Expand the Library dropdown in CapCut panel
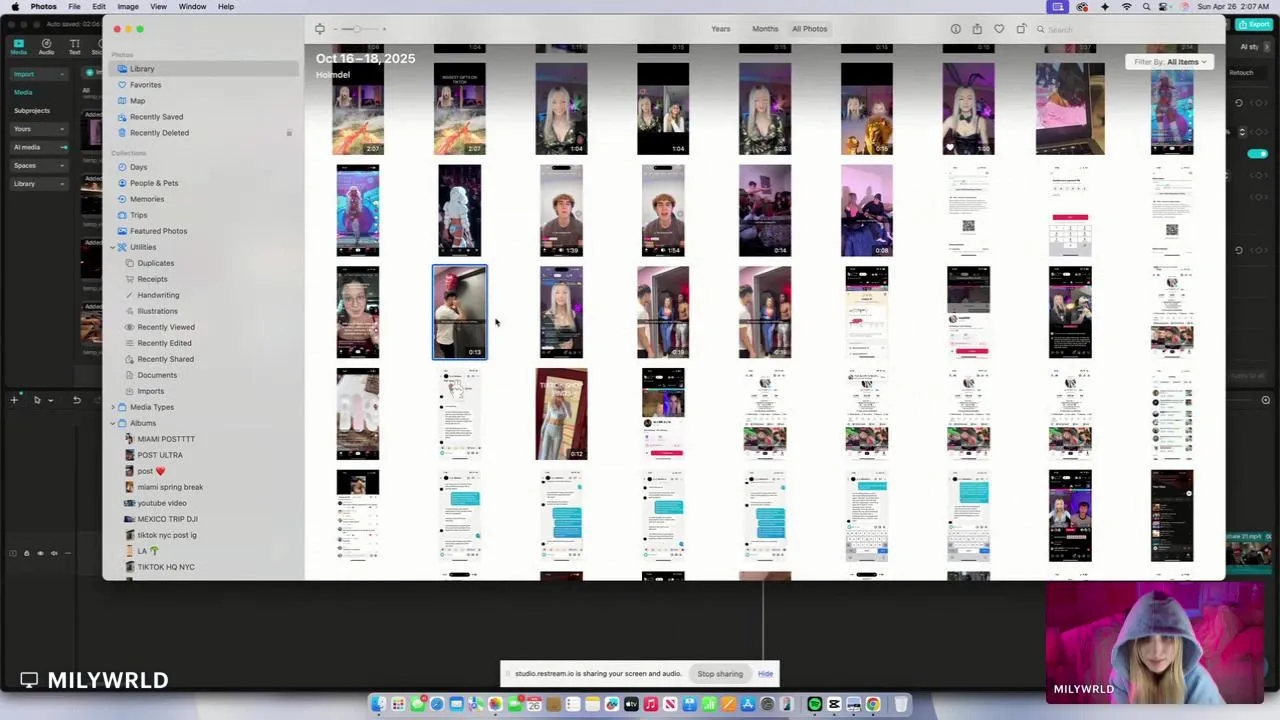 (x=38, y=184)
